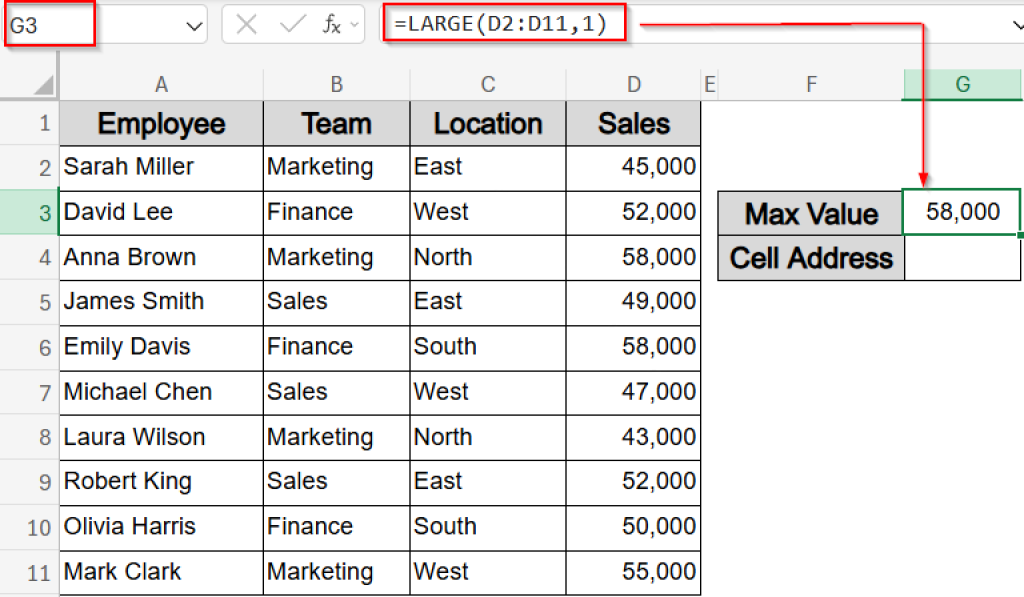The width and height of the screenshot is (1024, 597).
Task: Select cell G3 containing 58,000
Action: point(961,213)
